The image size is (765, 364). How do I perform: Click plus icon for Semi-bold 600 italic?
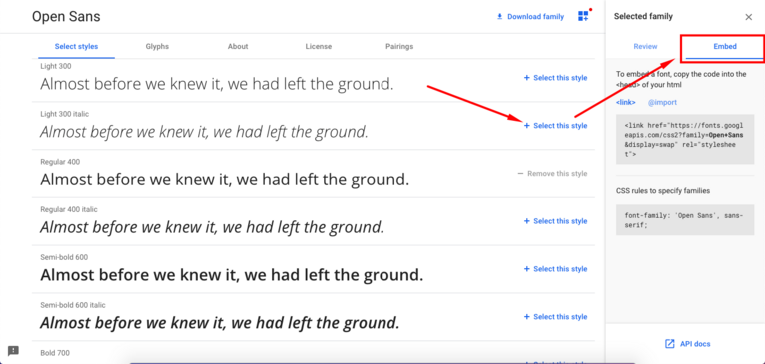click(526, 317)
